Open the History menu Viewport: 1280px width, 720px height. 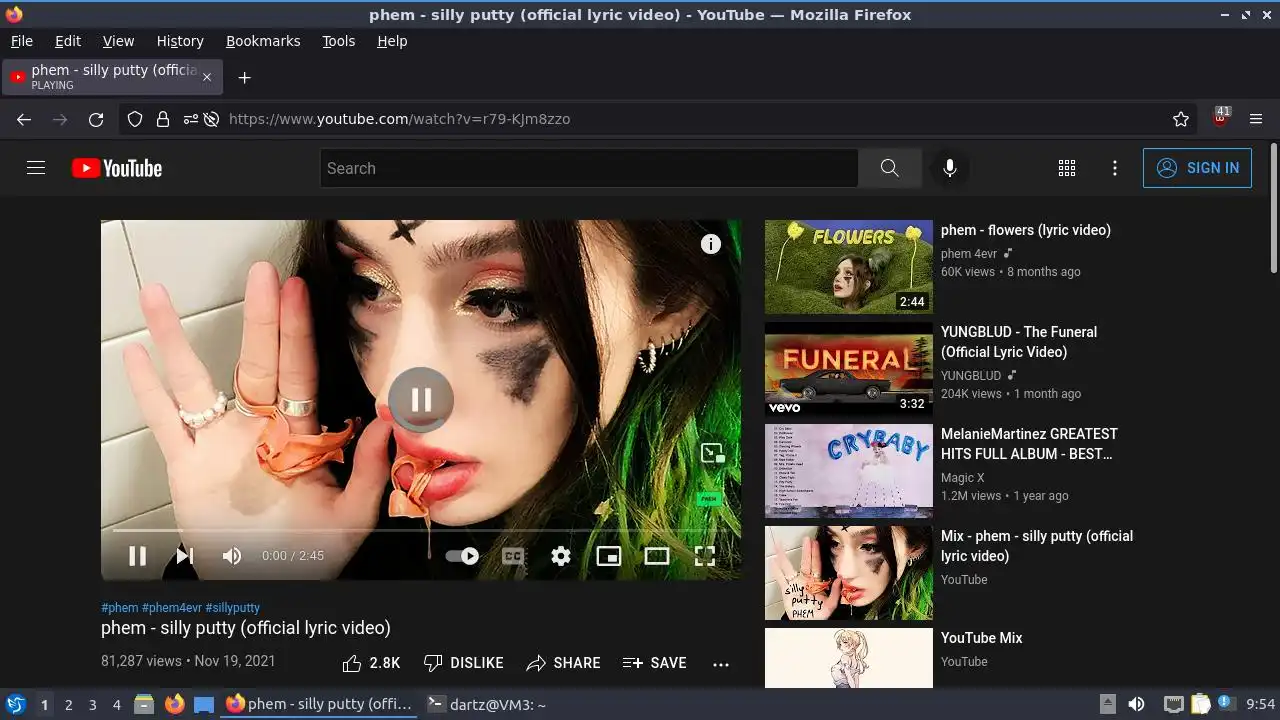point(180,41)
